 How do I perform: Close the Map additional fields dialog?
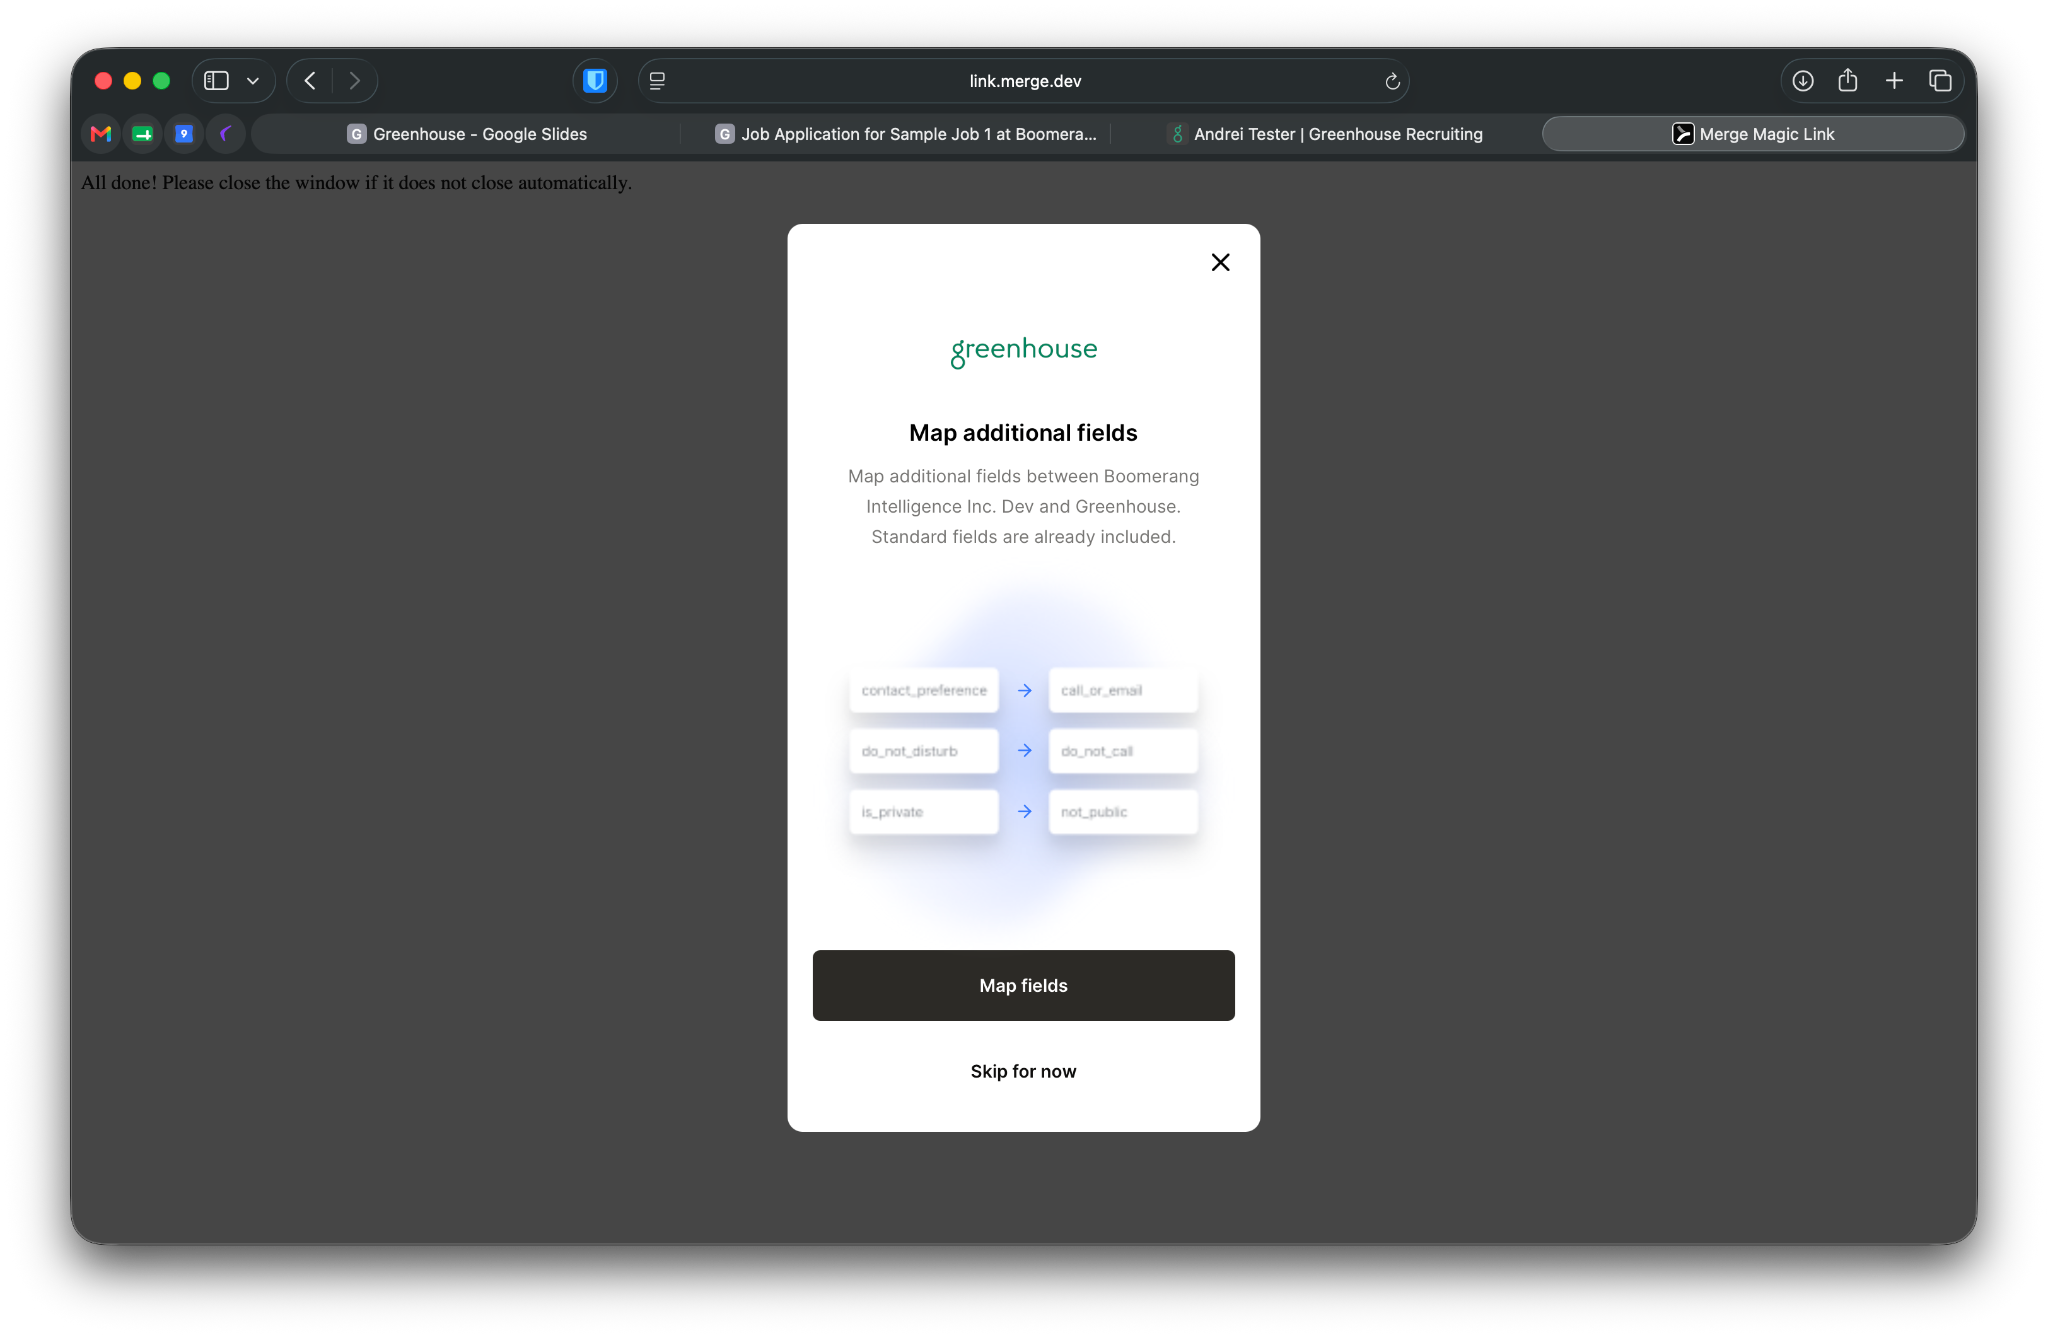tap(1220, 262)
